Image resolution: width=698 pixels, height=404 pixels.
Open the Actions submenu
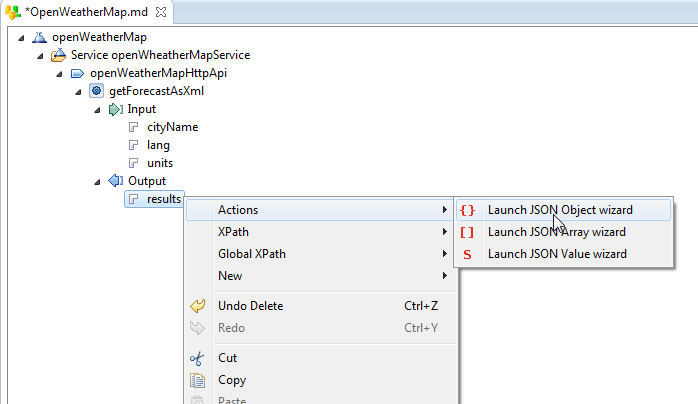point(318,210)
